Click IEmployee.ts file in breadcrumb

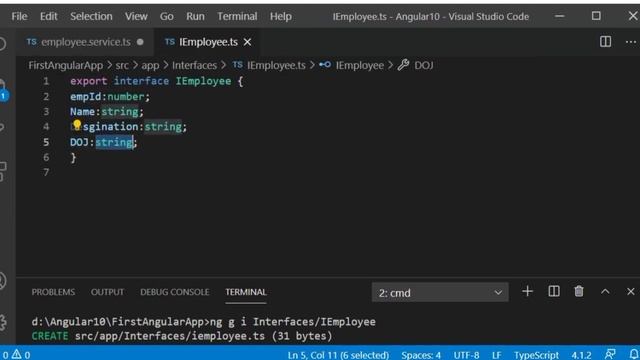point(276,65)
